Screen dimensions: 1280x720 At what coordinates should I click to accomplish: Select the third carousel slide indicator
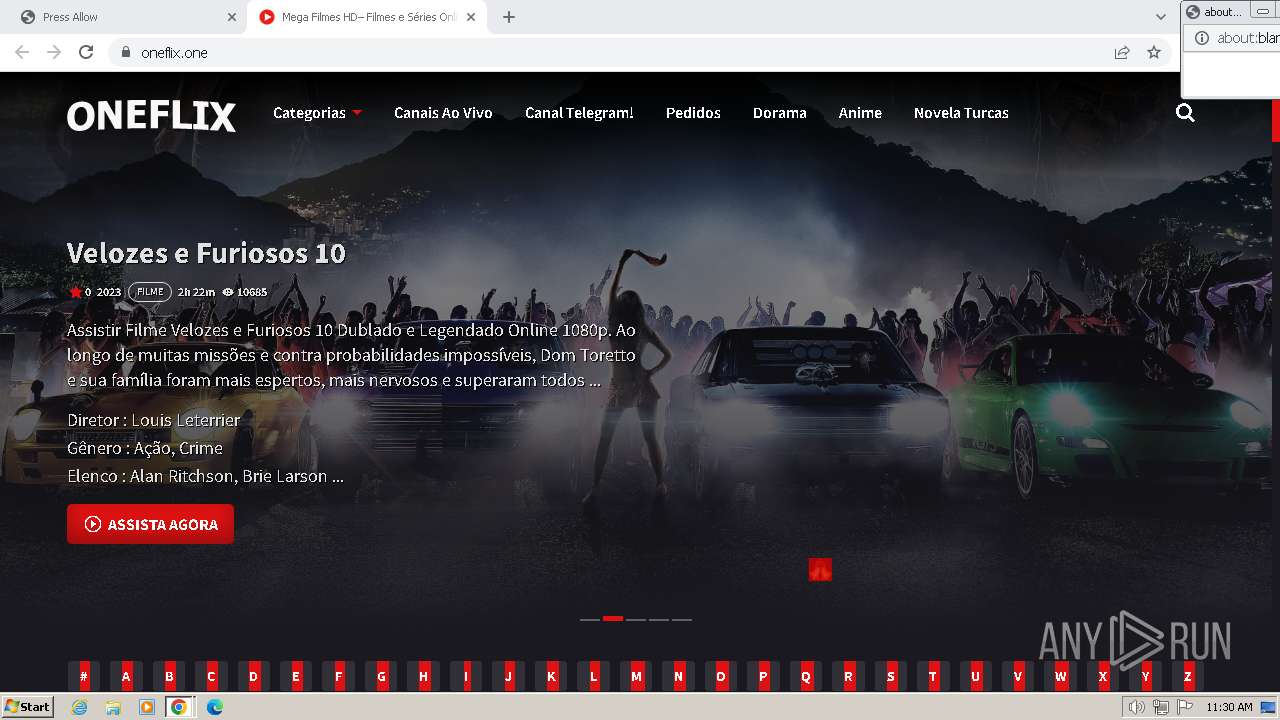click(x=636, y=619)
